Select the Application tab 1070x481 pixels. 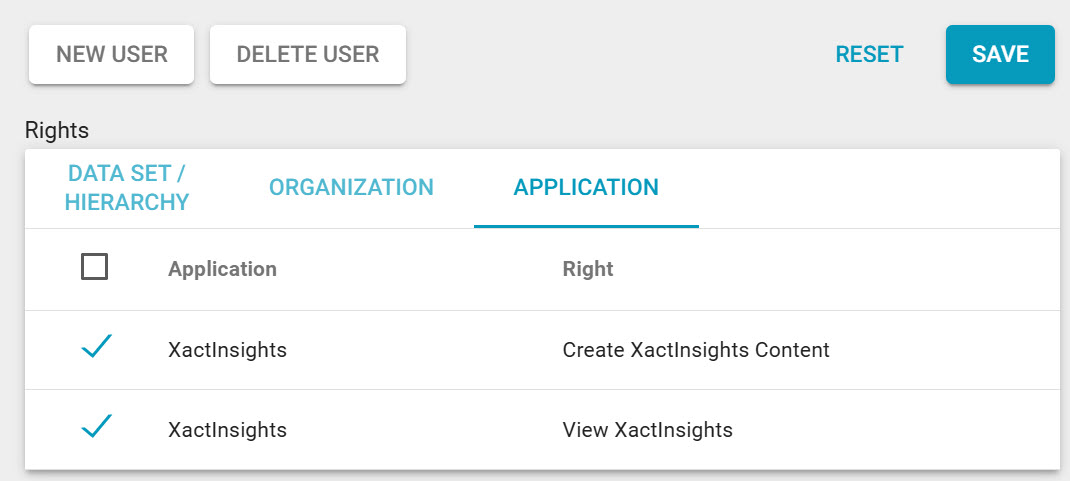pyautogui.click(x=586, y=187)
